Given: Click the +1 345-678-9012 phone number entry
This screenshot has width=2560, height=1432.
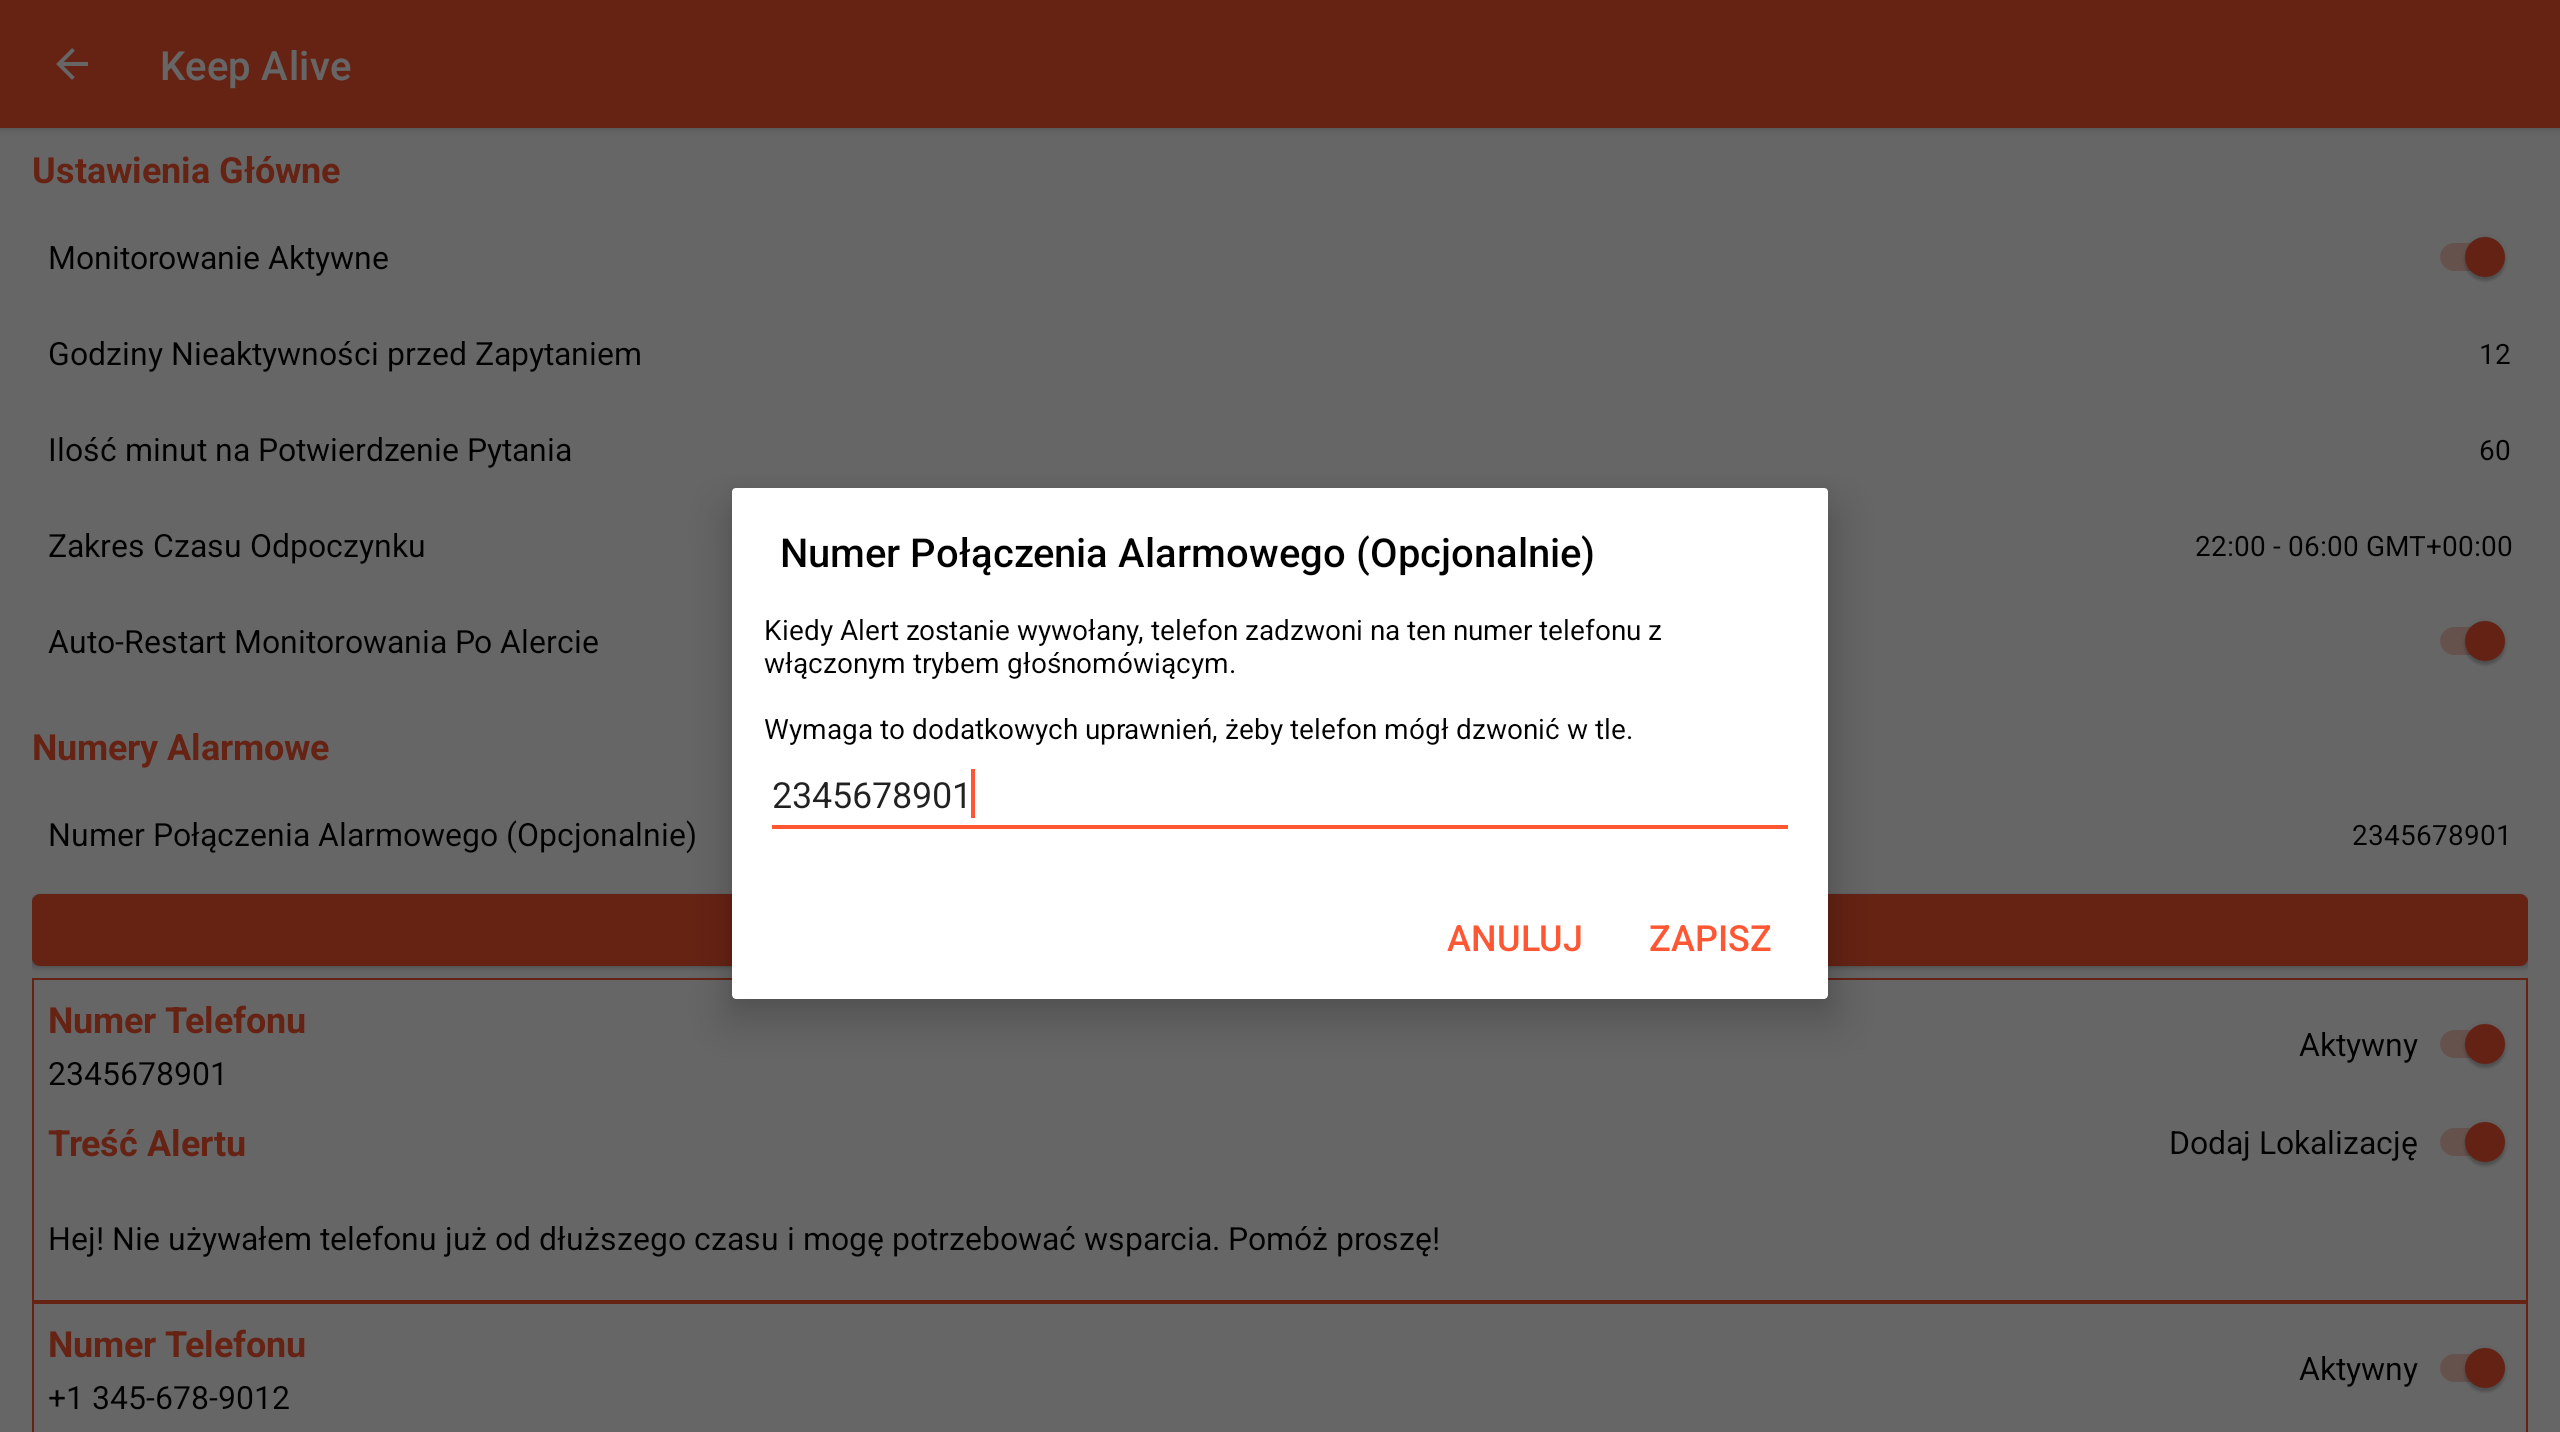Looking at the screenshot, I should (169, 1398).
